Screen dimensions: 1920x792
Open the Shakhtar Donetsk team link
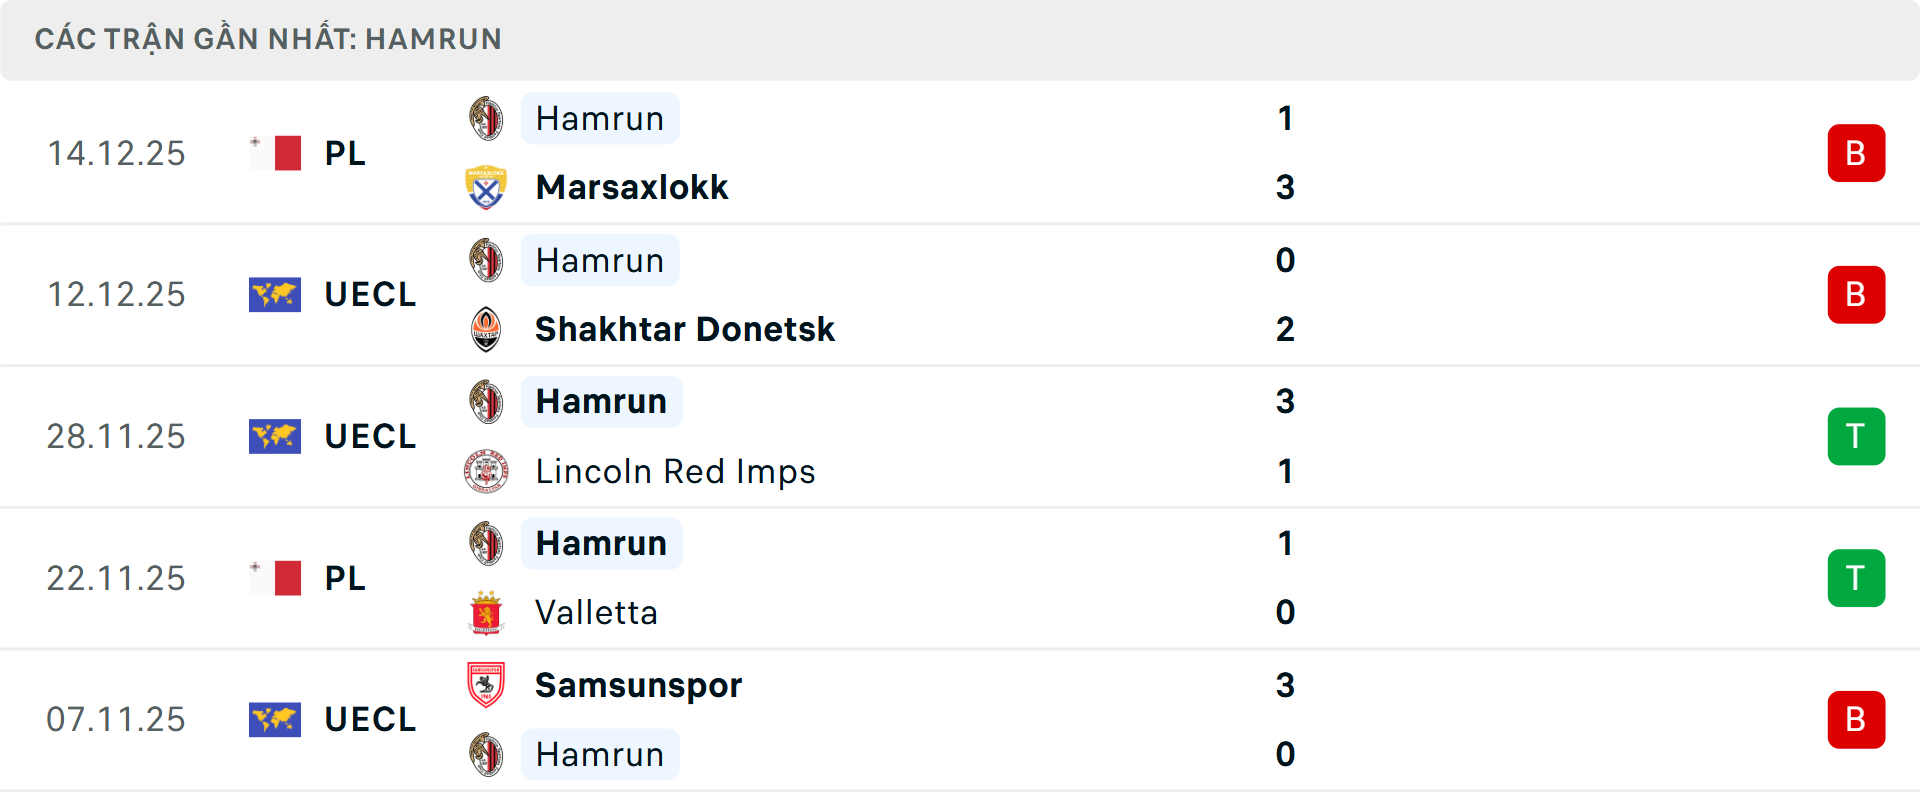(685, 329)
